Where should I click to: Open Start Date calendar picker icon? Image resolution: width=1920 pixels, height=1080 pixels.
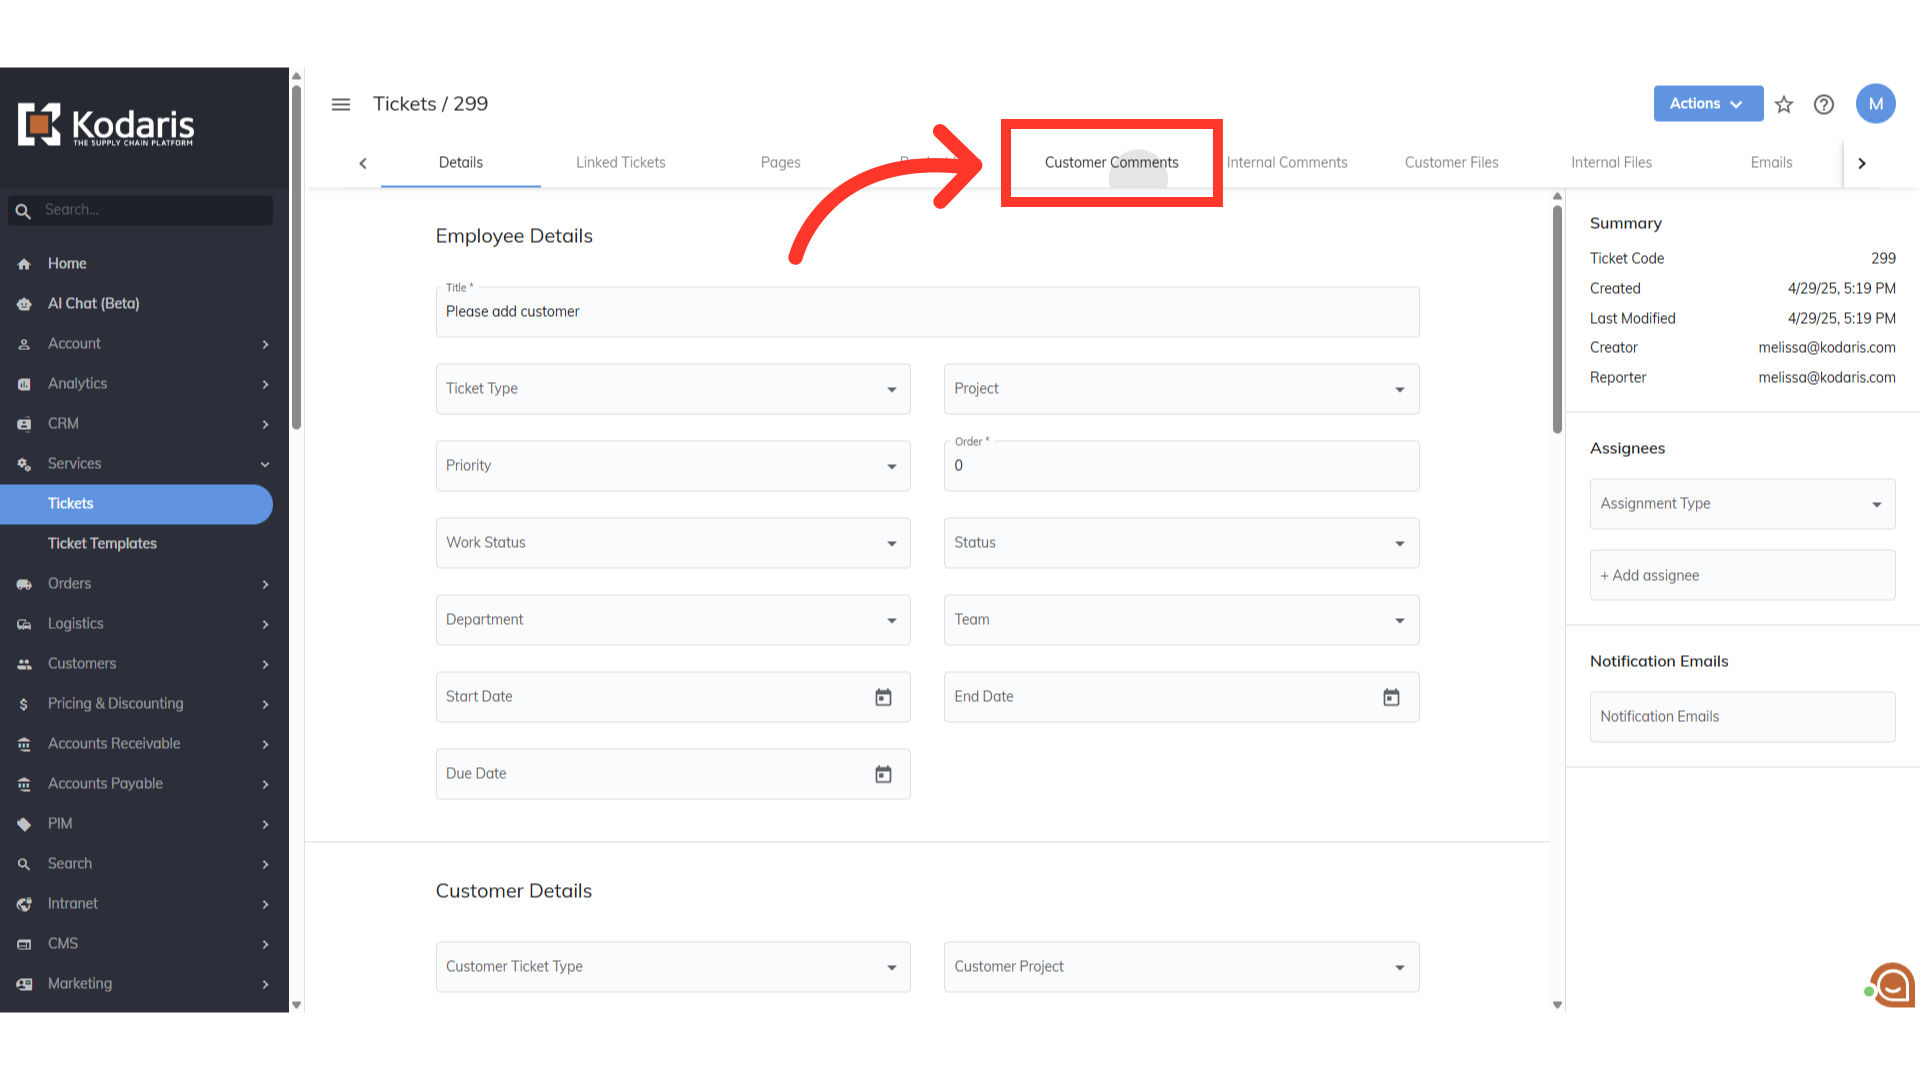(x=883, y=697)
